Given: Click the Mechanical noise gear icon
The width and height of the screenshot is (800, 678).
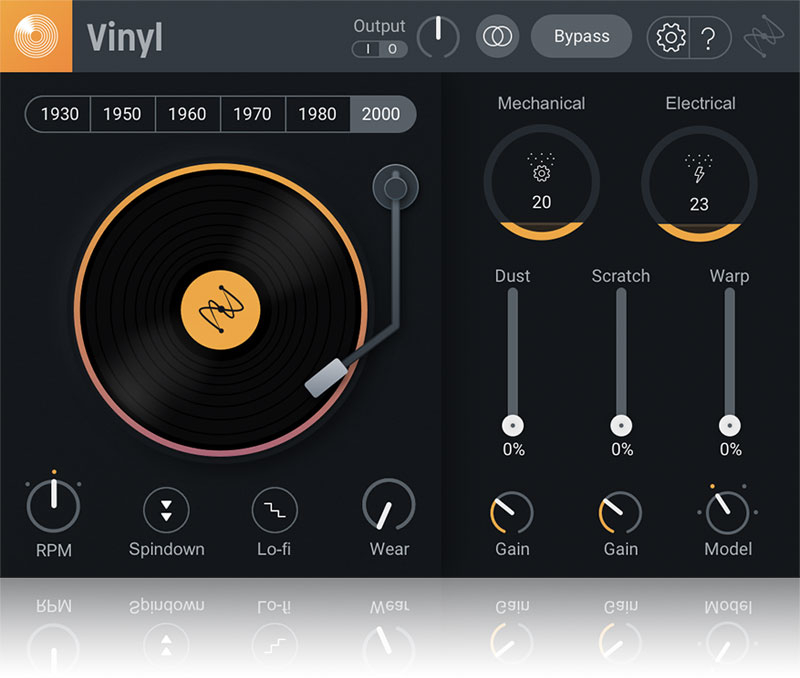Looking at the screenshot, I should (541, 172).
